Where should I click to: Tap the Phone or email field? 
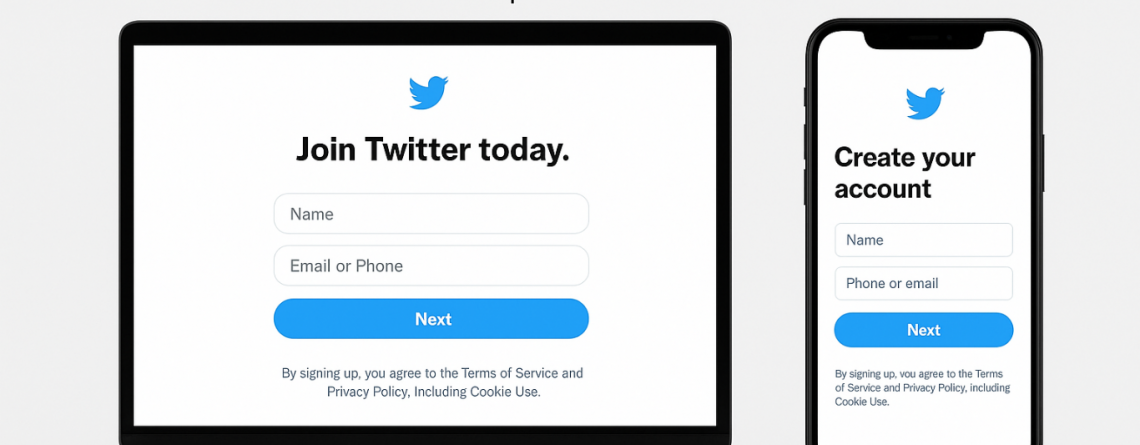[923, 284]
